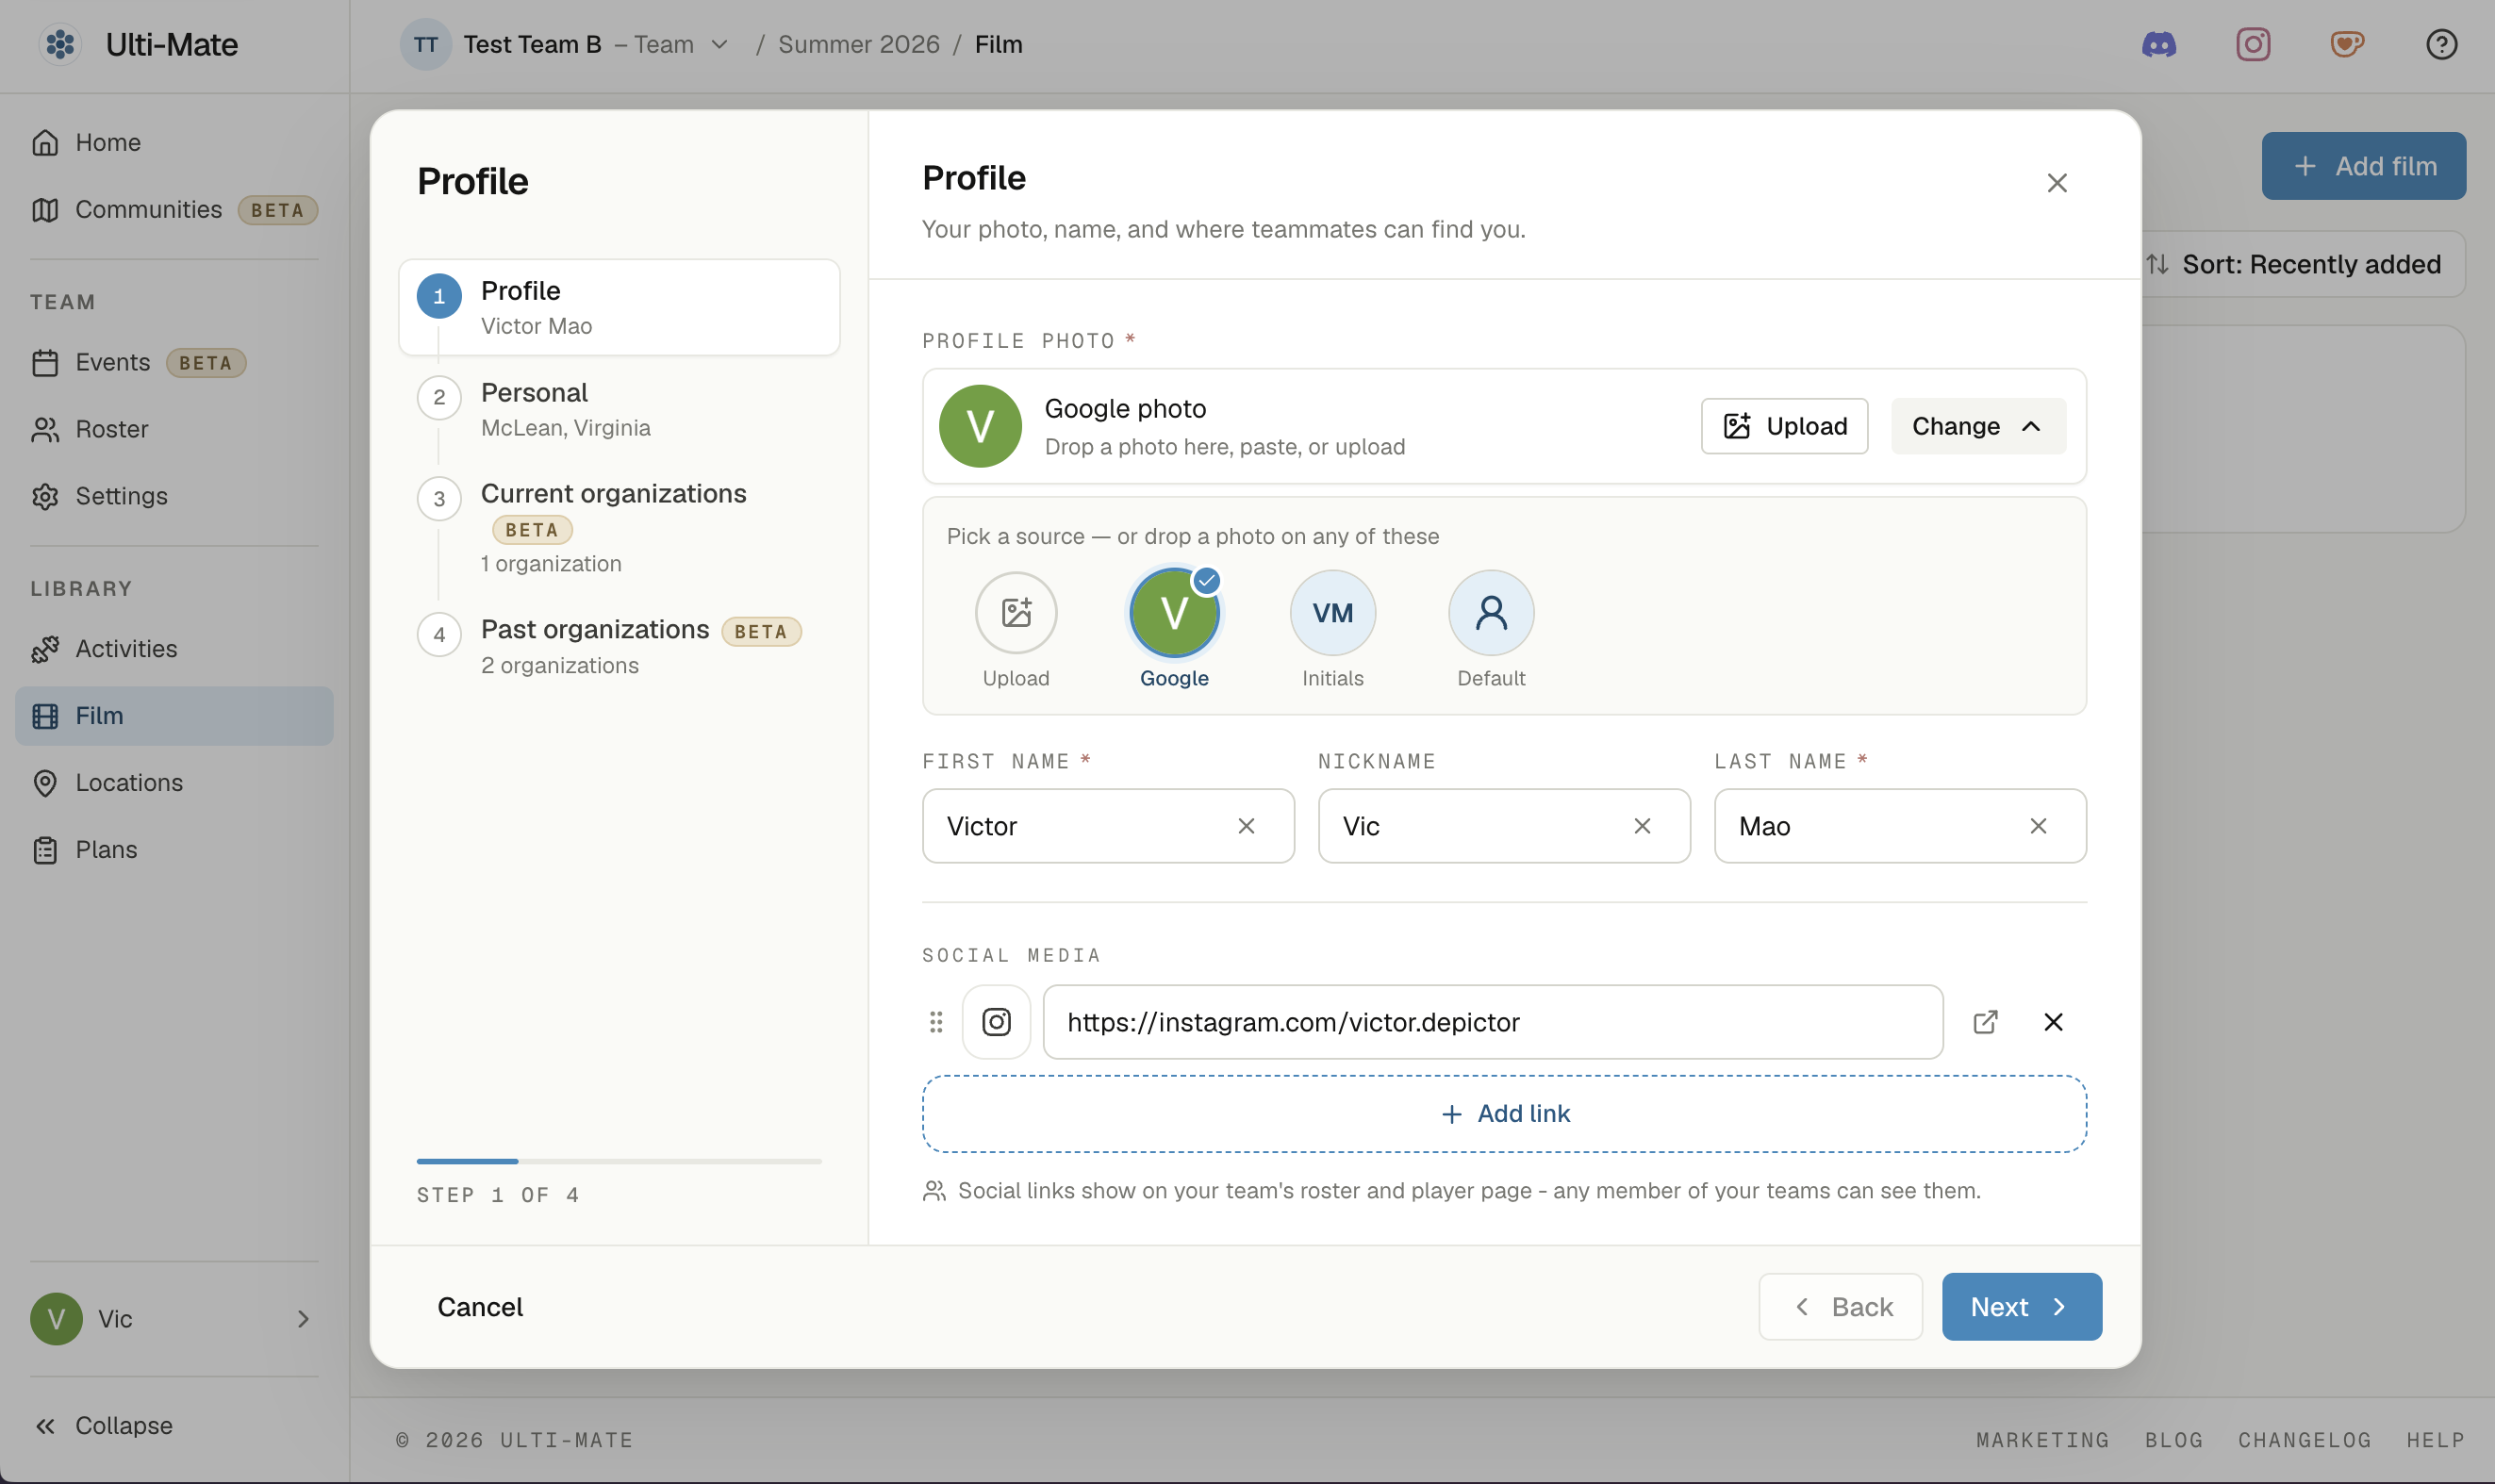Select Default as photo source
Viewport: 2495px width, 1484px height.
tap(1491, 630)
